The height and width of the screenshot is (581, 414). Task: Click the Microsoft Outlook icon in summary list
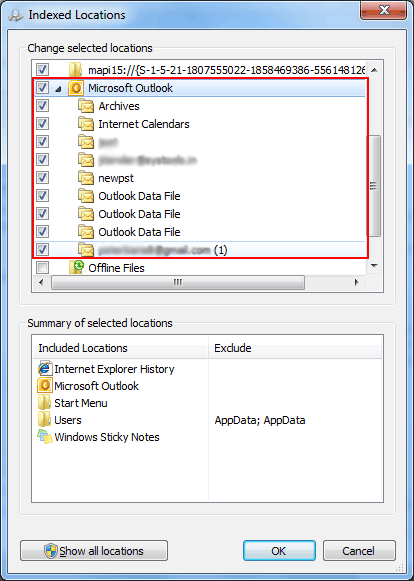click(44, 386)
